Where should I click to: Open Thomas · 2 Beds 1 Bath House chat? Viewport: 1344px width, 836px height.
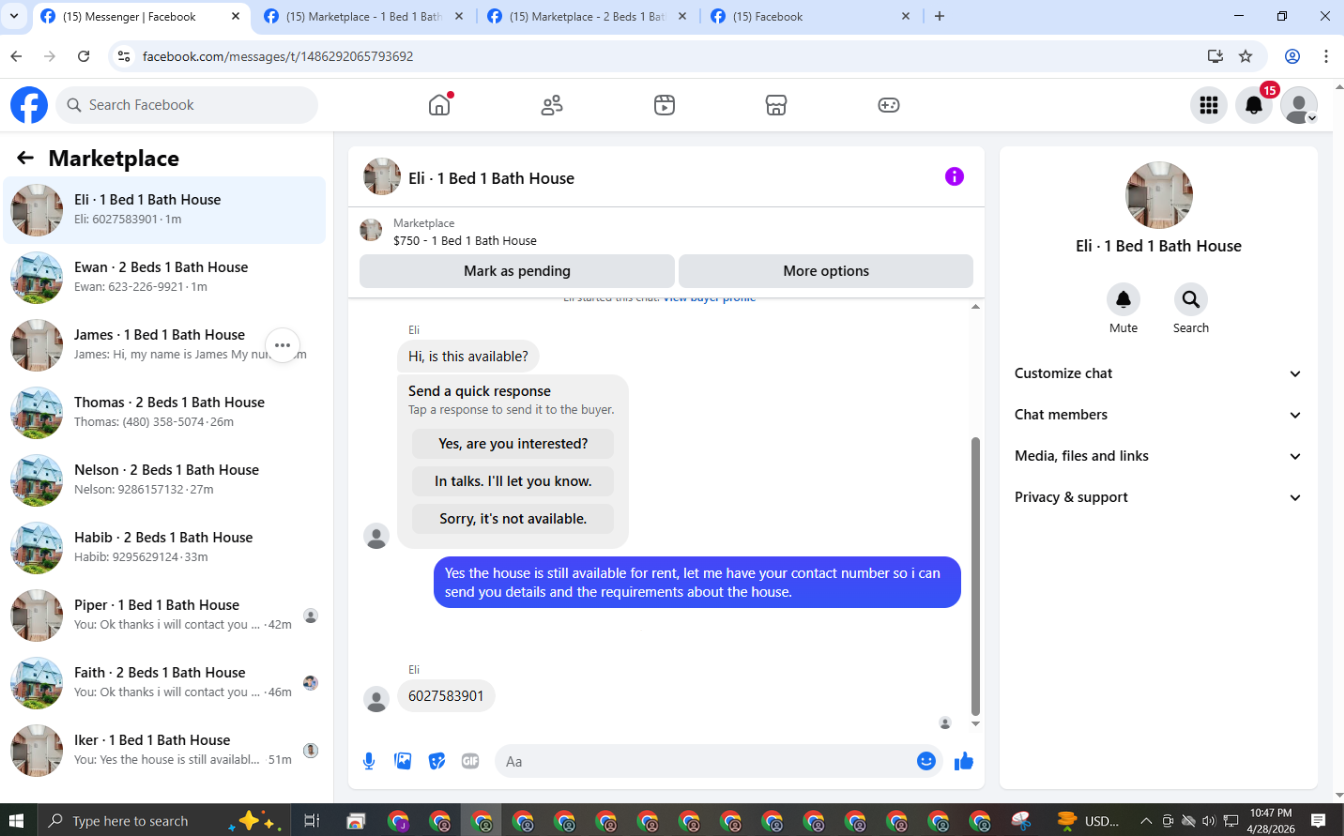tap(166, 412)
